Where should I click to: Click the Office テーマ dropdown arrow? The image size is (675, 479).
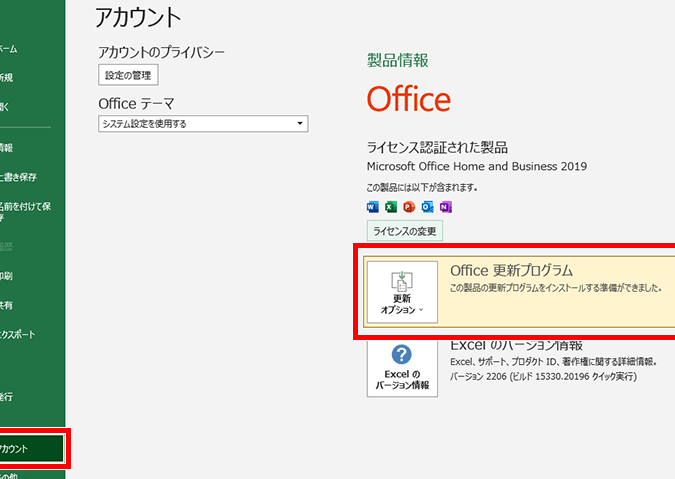[x=299, y=124]
